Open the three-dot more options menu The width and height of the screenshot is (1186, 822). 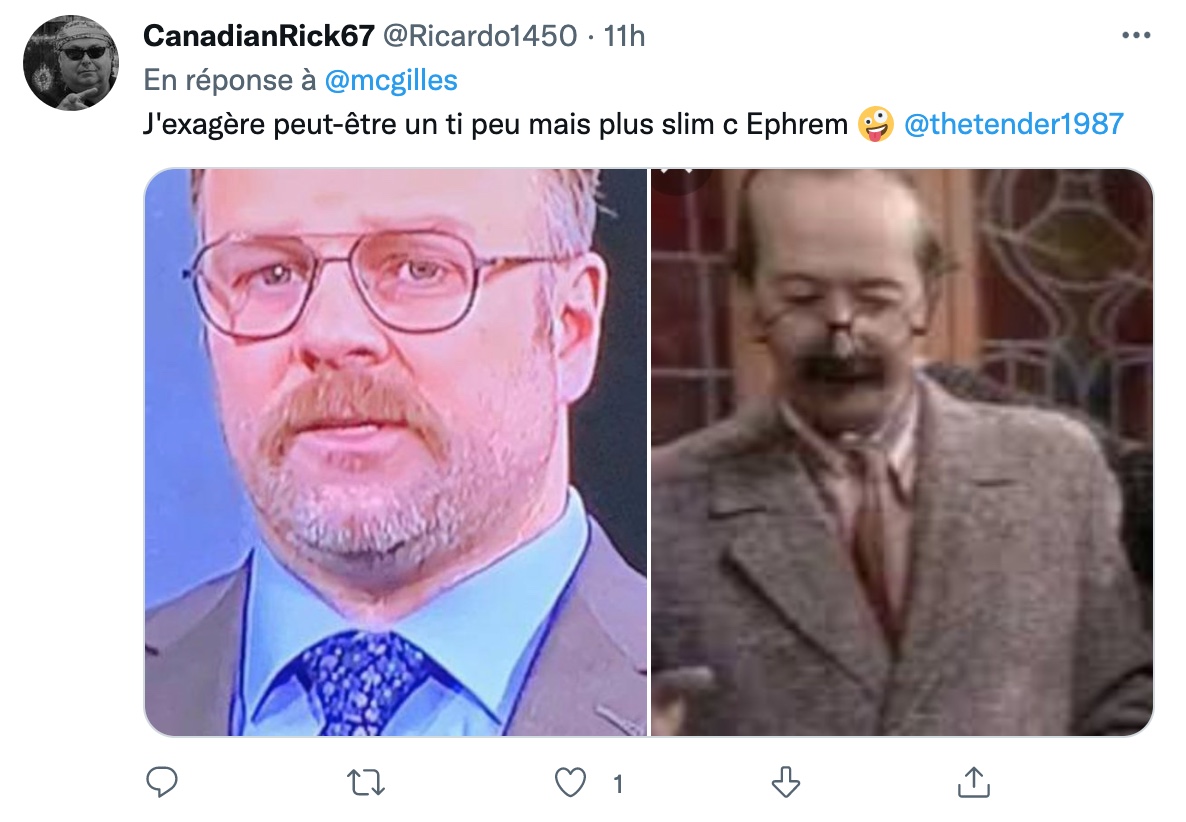pos(1136,36)
